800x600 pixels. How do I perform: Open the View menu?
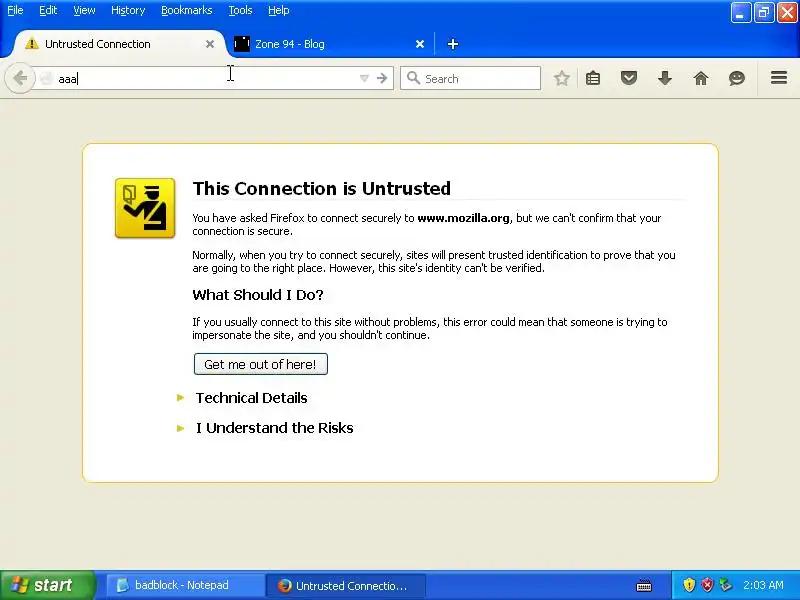[x=84, y=10]
